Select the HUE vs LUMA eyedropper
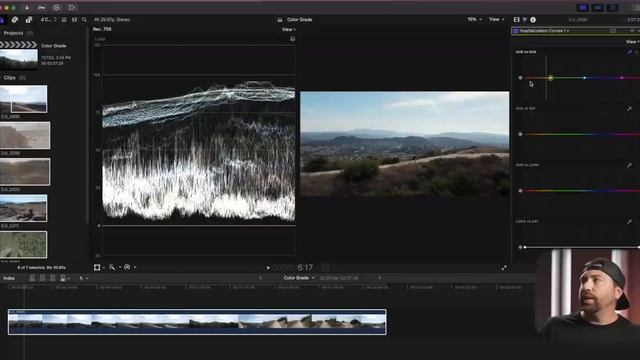This screenshot has width=640, height=360. point(629,165)
